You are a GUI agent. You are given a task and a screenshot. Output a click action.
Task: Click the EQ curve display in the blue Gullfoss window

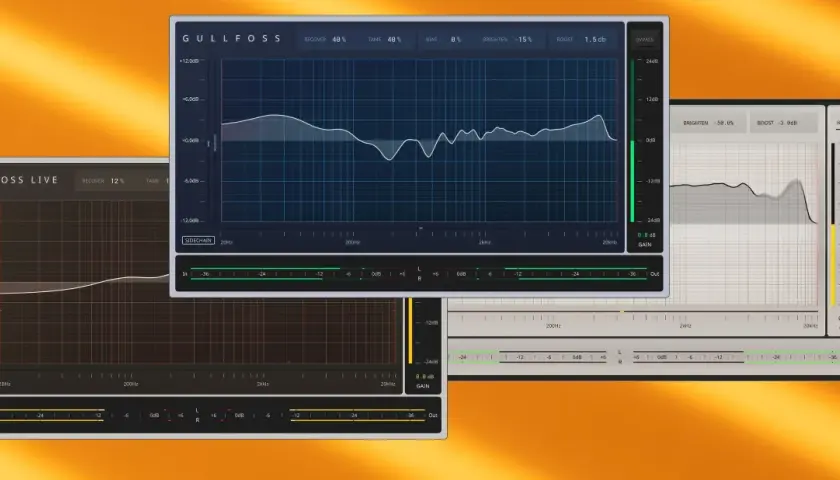pos(419,140)
